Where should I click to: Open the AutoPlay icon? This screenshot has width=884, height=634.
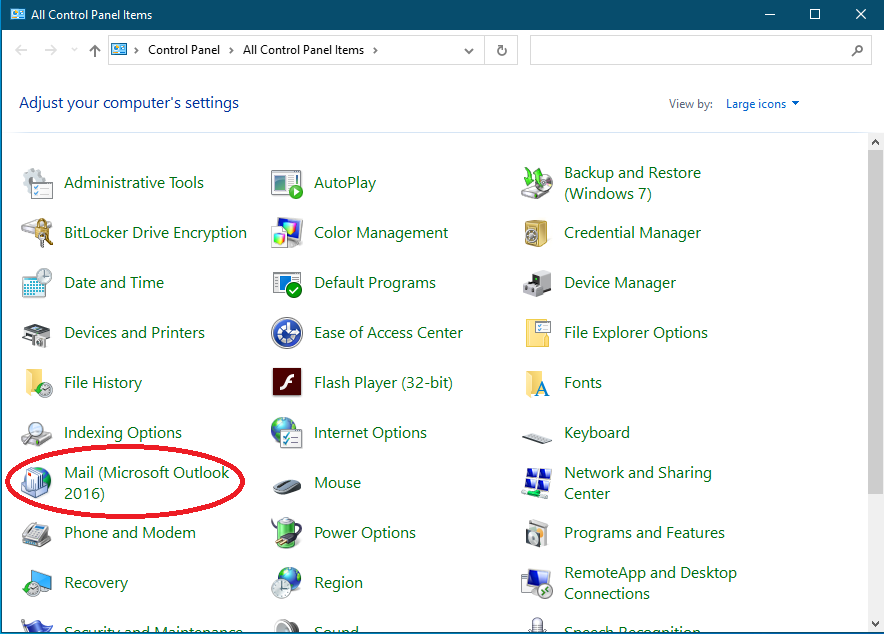[x=287, y=183]
